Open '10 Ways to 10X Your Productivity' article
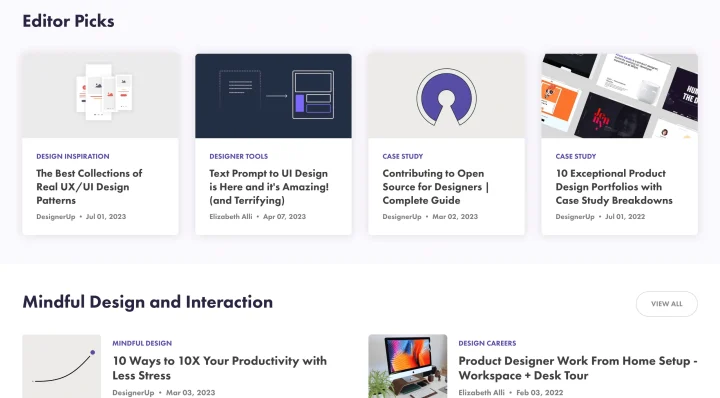 tap(219, 368)
